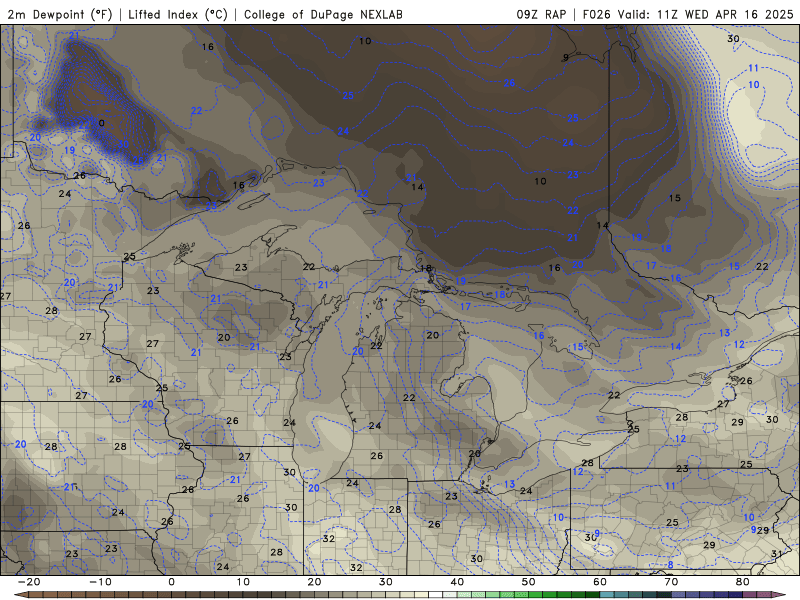Click the '50' label on the color scale
800x600 pixels.
point(529,582)
